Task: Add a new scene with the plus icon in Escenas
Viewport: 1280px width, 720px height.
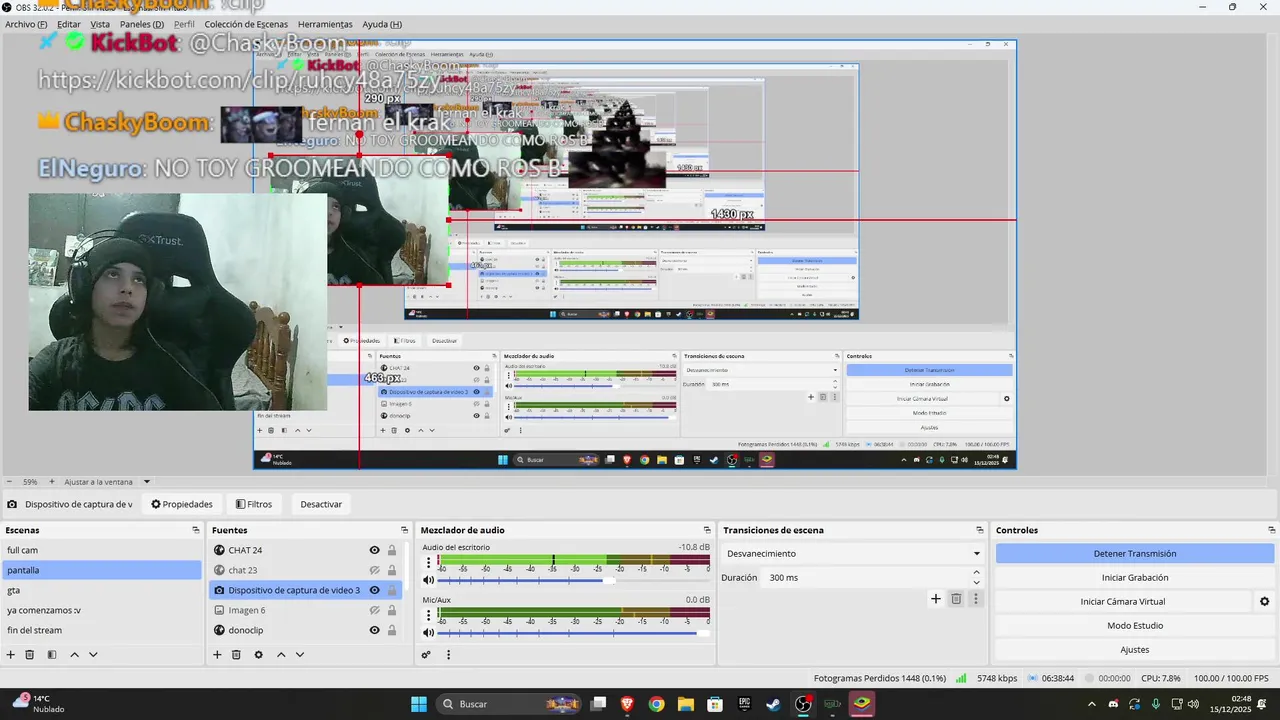Action: click(11, 655)
